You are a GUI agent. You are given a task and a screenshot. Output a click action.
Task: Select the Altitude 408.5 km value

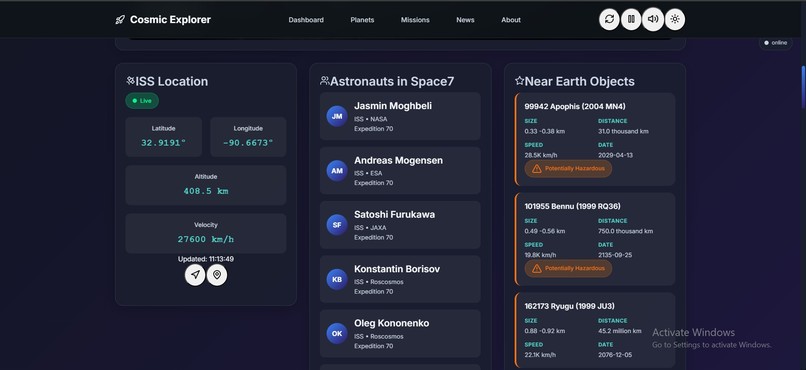(x=206, y=191)
